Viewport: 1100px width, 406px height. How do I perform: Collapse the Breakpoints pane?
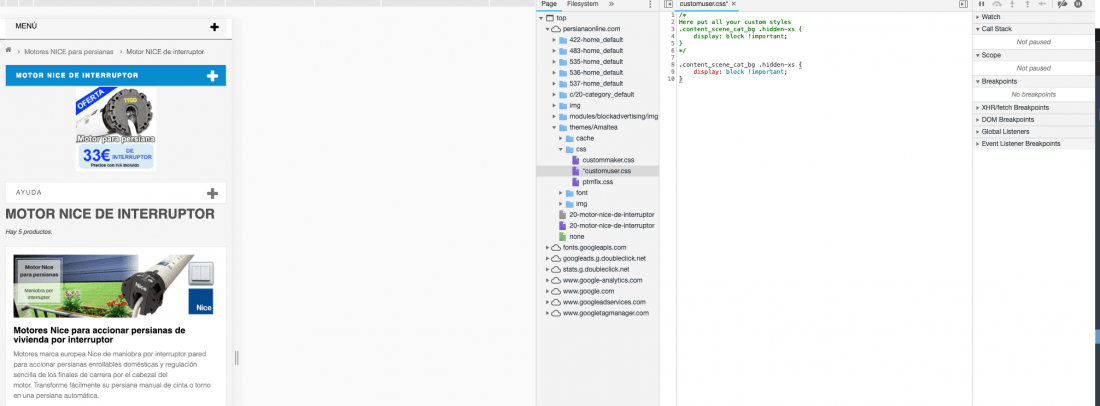978,81
